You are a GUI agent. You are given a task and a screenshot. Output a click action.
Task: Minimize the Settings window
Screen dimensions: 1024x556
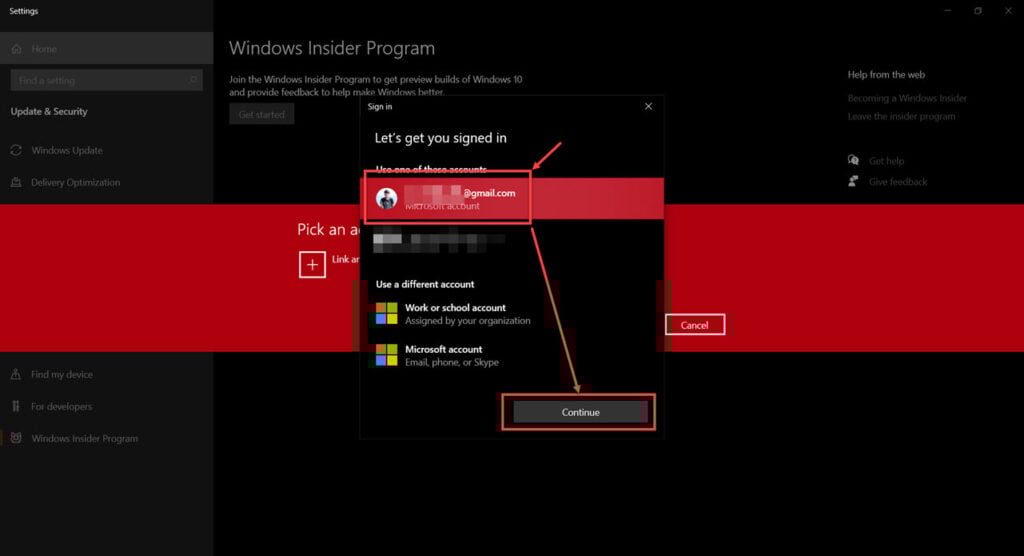(x=948, y=10)
